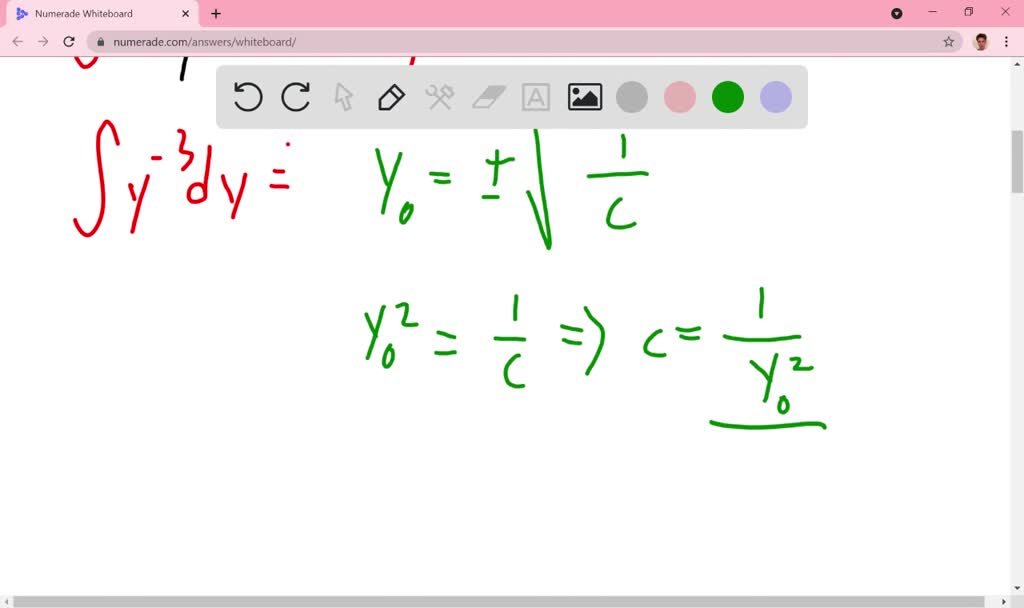Viewport: 1024px width, 608px height.
Task: Activate the gray drawing color
Action: pyautogui.click(x=632, y=97)
